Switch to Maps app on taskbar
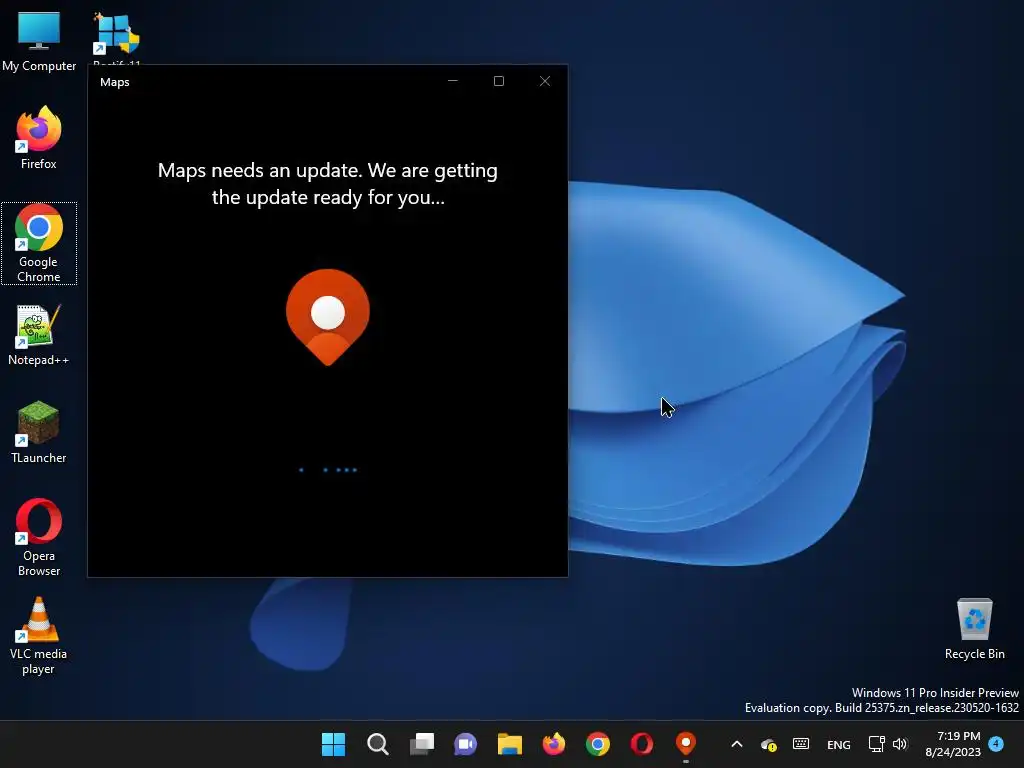The height and width of the screenshot is (768, 1024). click(686, 744)
